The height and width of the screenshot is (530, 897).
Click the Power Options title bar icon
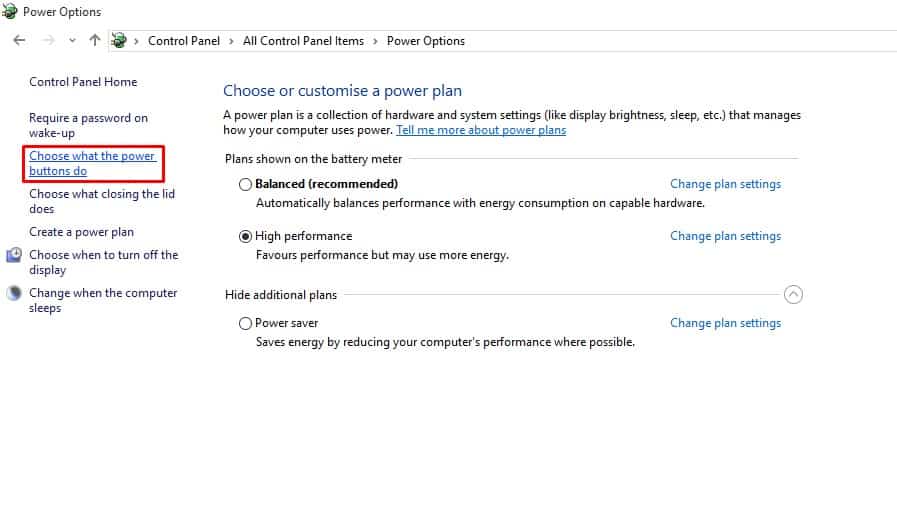(10, 12)
